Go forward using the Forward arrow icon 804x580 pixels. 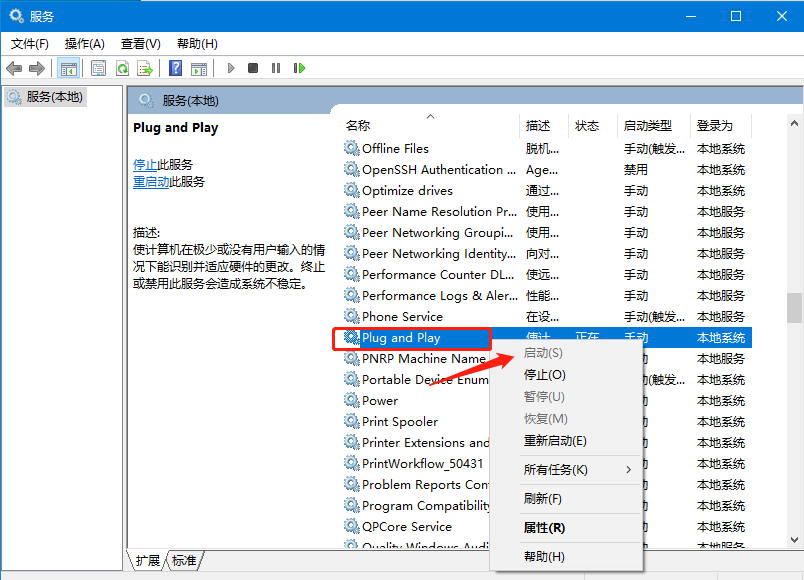coord(37,68)
